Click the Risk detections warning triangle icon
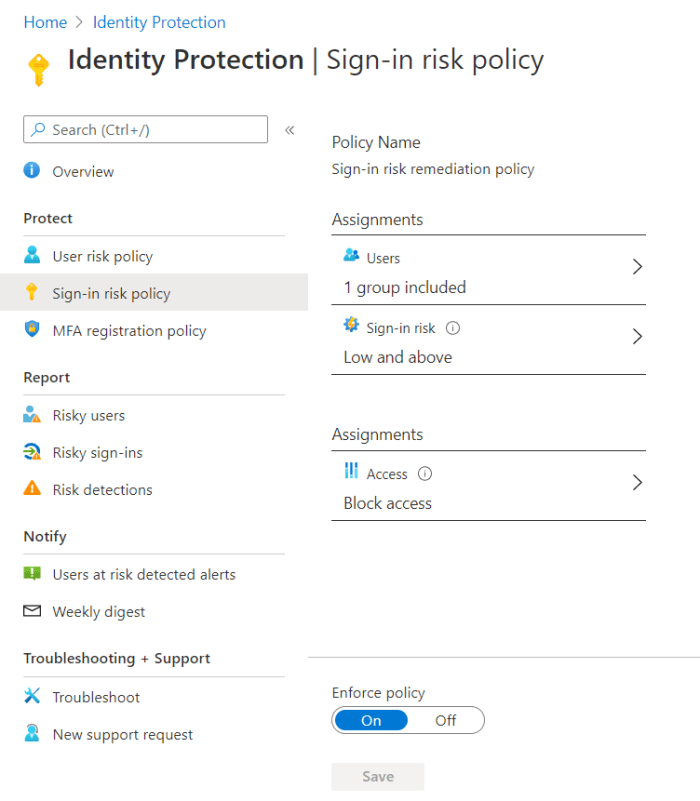 tap(32, 489)
